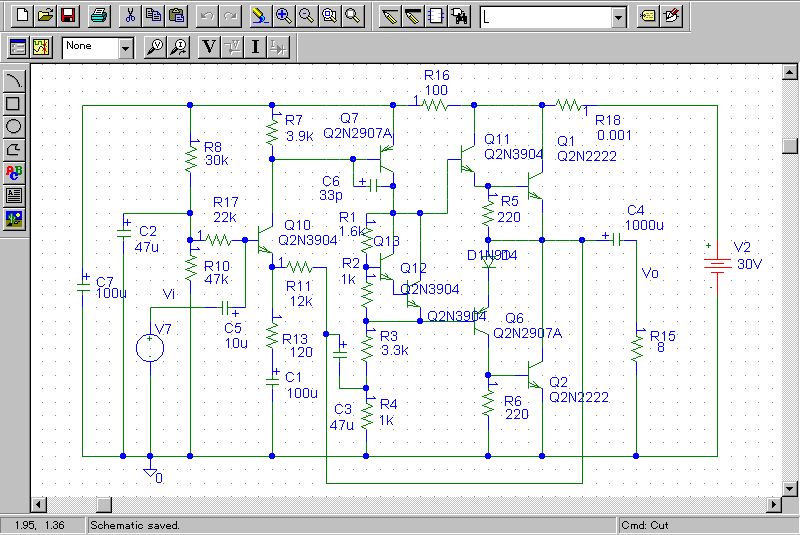Click the Zoom In magnifier icon
The height and width of the screenshot is (535, 800).
(284, 16)
